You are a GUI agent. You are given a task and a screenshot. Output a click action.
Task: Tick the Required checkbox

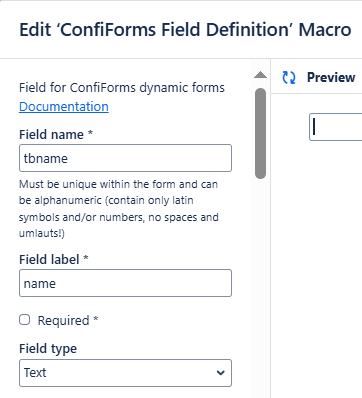pos(24,320)
